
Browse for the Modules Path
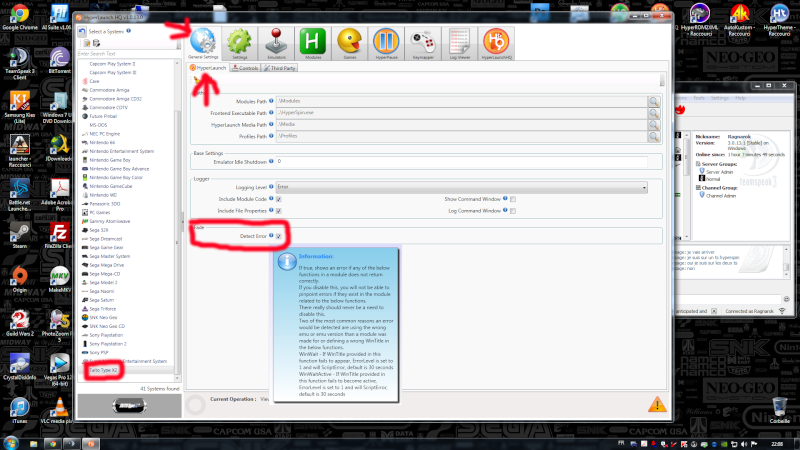654,102
